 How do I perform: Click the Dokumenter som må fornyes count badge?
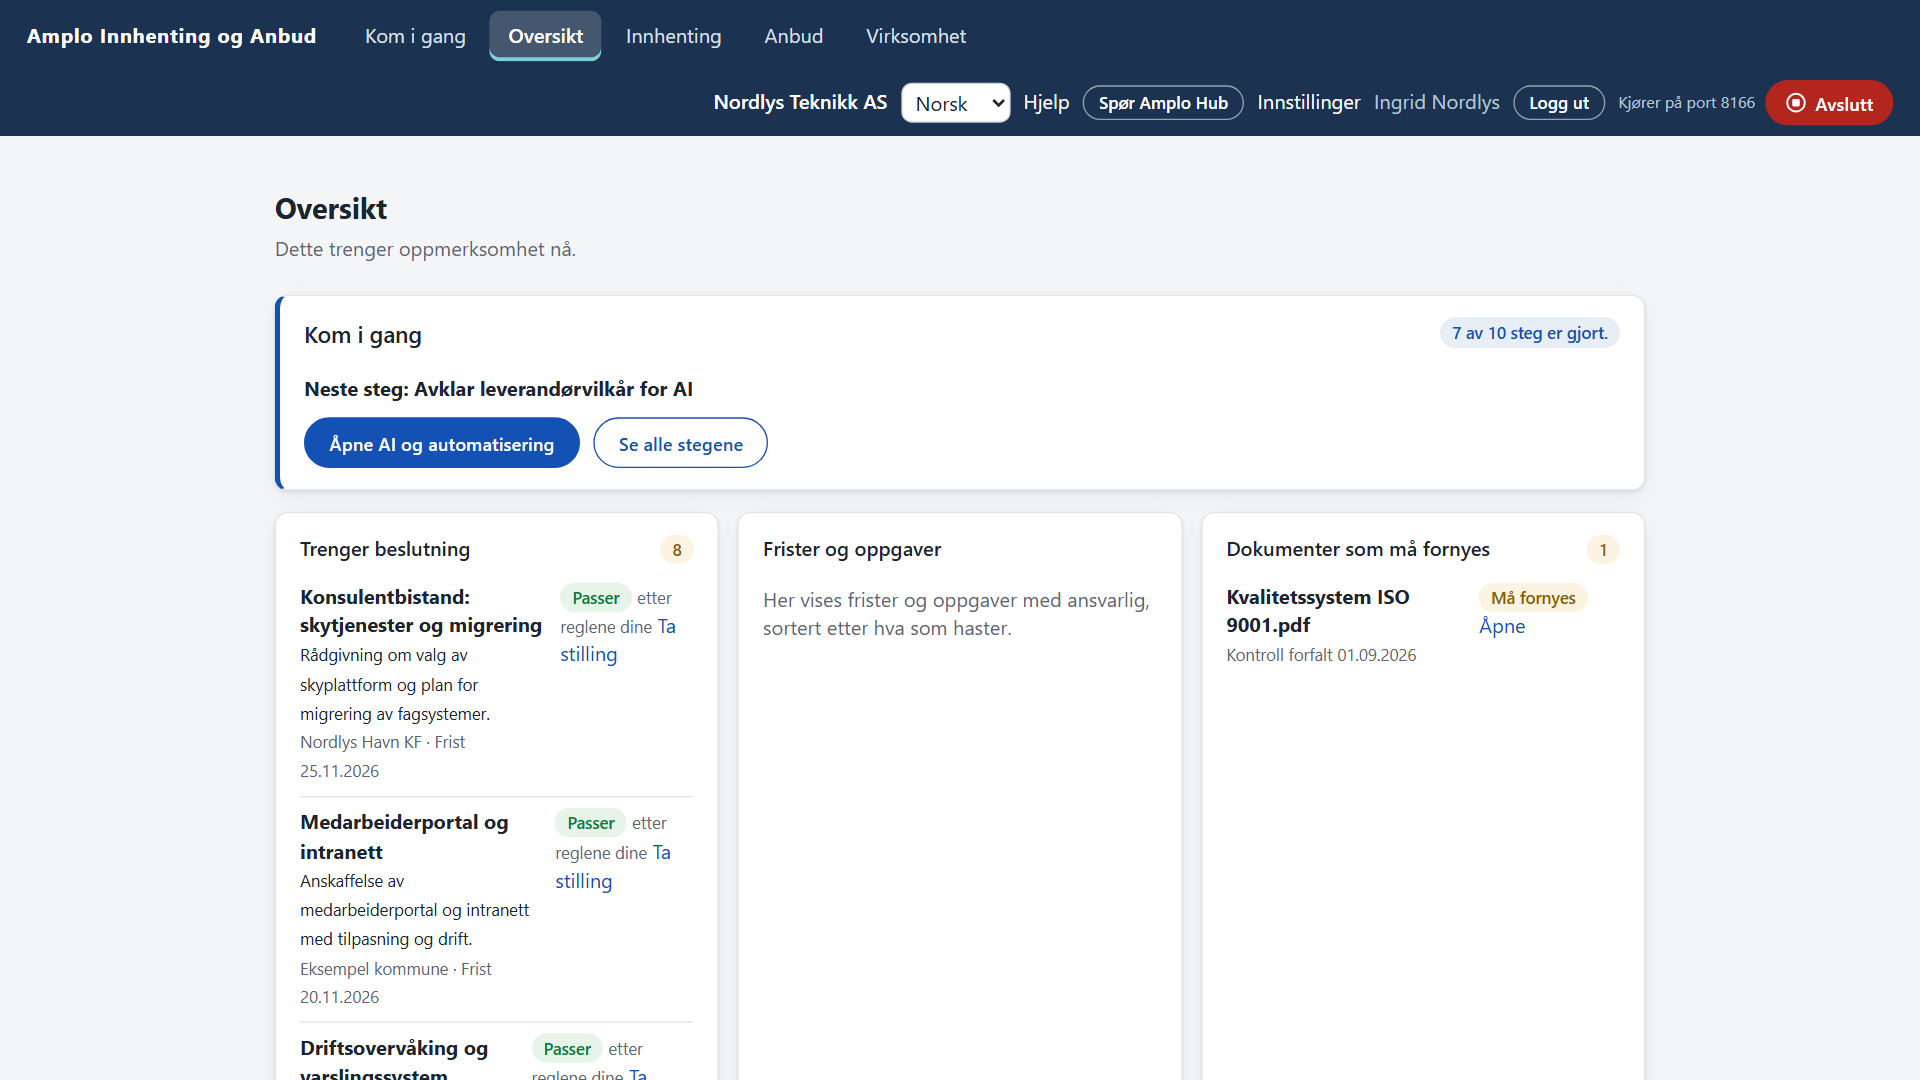[1602, 550]
